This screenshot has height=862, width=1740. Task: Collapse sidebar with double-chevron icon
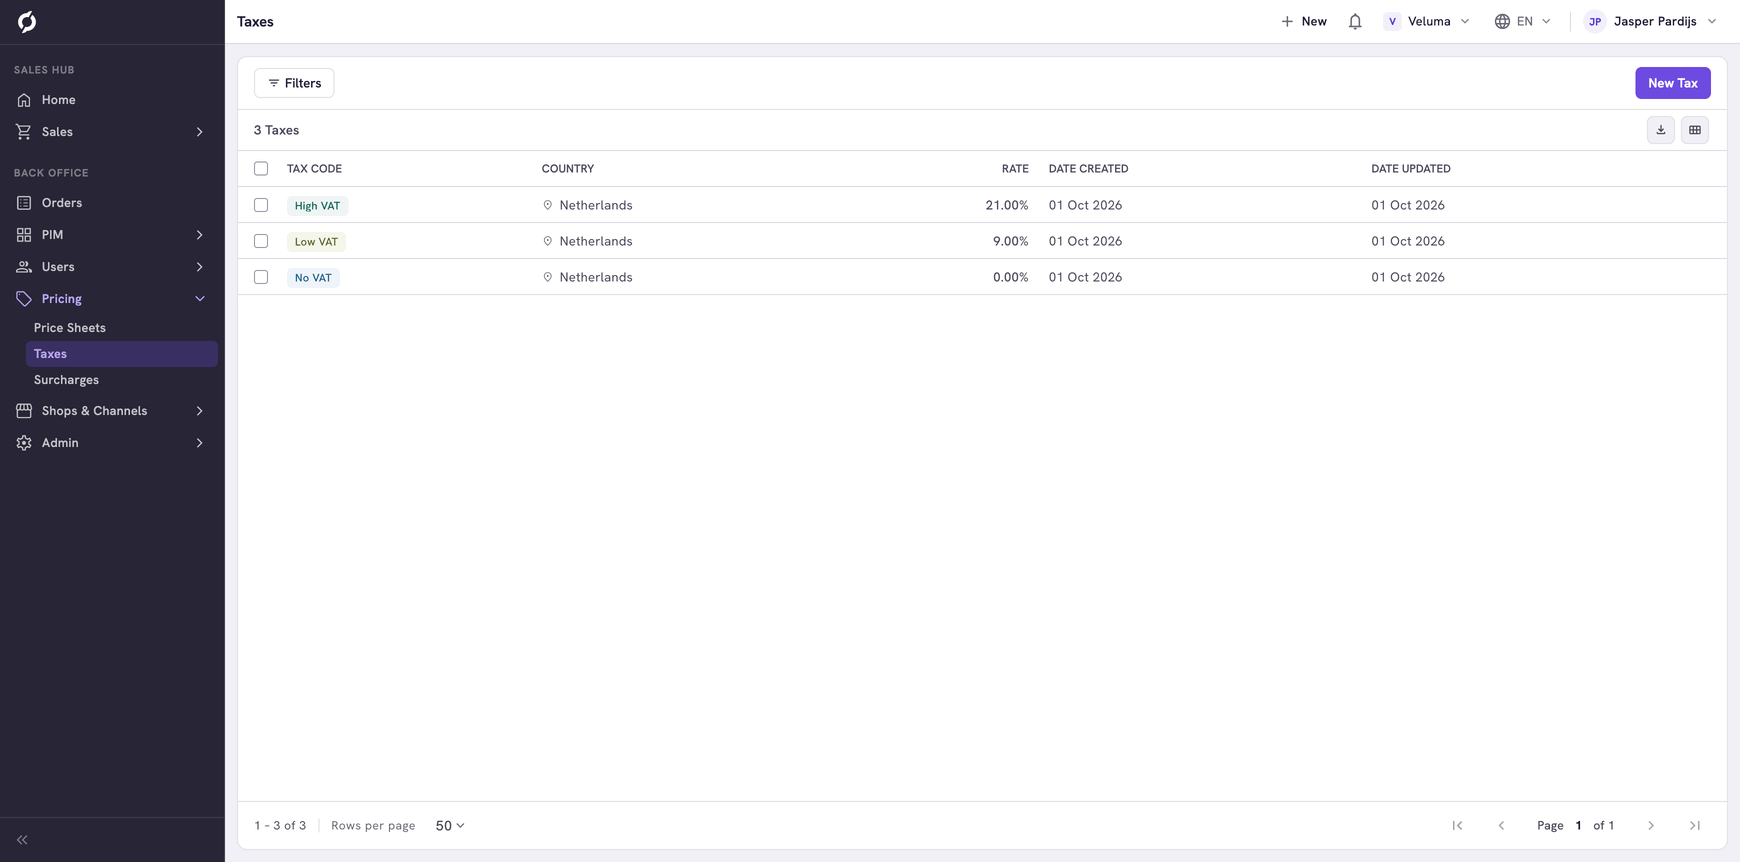22,840
